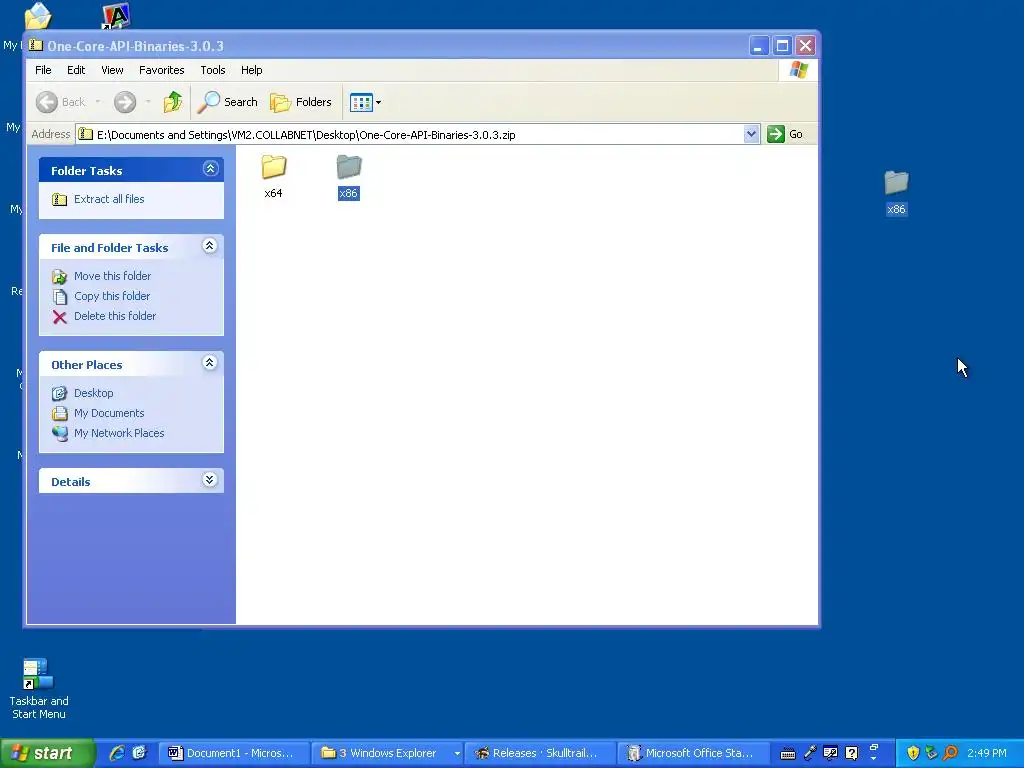Open the 3 Windows Explorer taskbar group
Image resolution: width=1024 pixels, height=768 pixels.
point(387,753)
